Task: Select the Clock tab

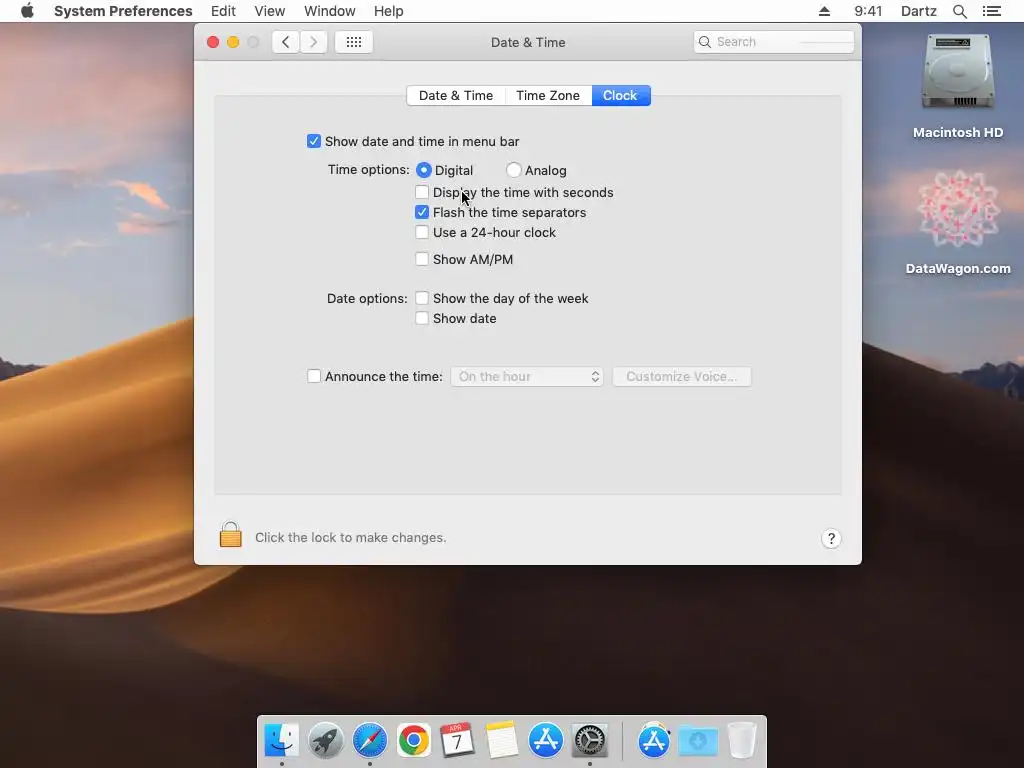Action: (x=620, y=95)
